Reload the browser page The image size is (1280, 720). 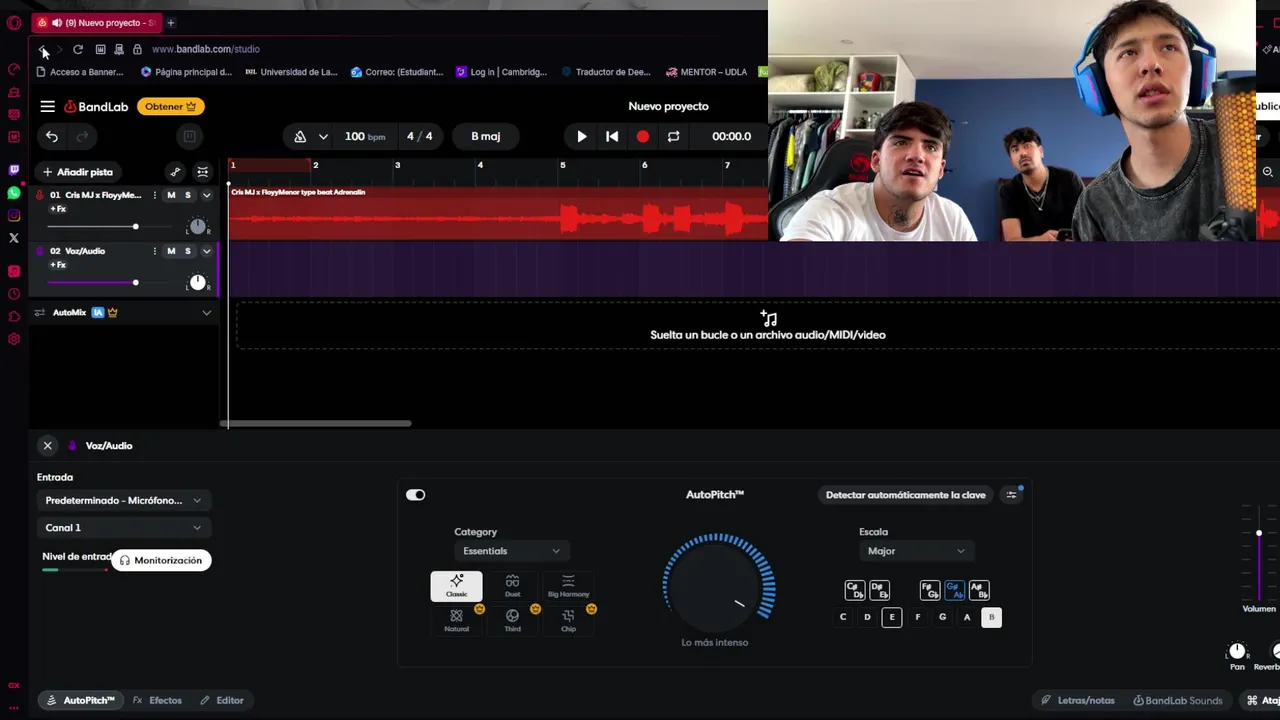(x=77, y=49)
